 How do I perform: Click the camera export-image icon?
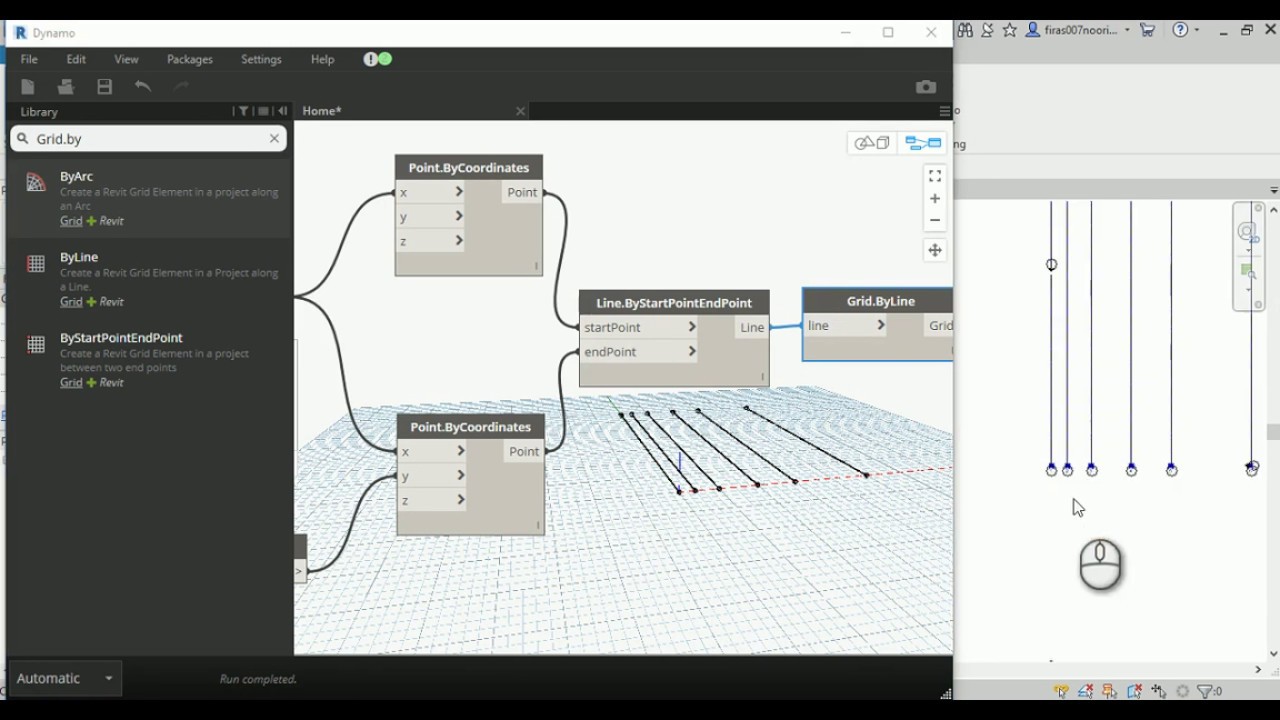click(926, 87)
